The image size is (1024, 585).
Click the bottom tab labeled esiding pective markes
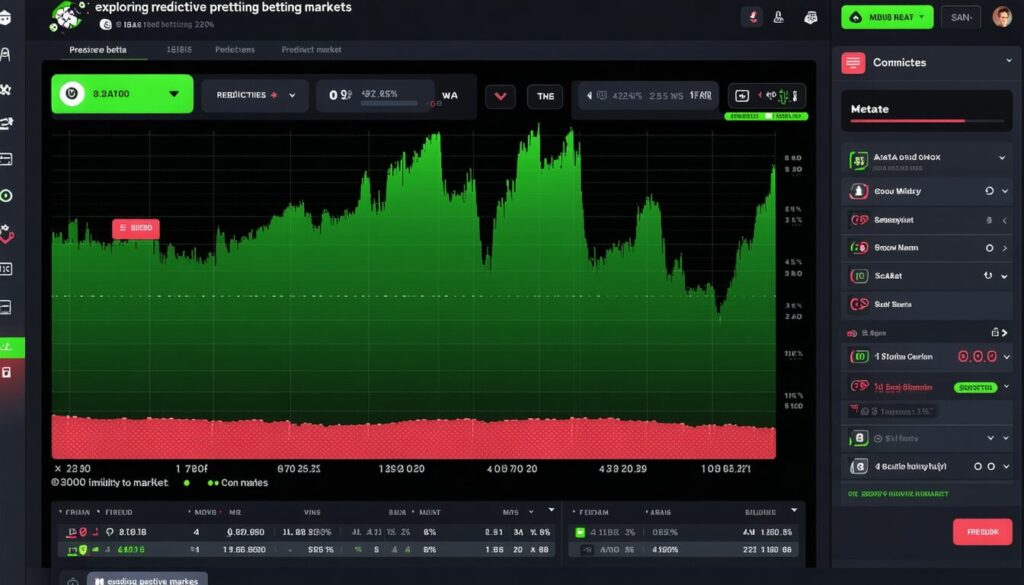coord(148,580)
